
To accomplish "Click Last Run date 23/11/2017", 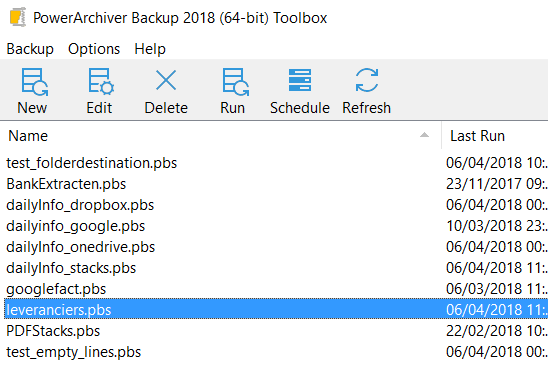I will (x=497, y=184).
